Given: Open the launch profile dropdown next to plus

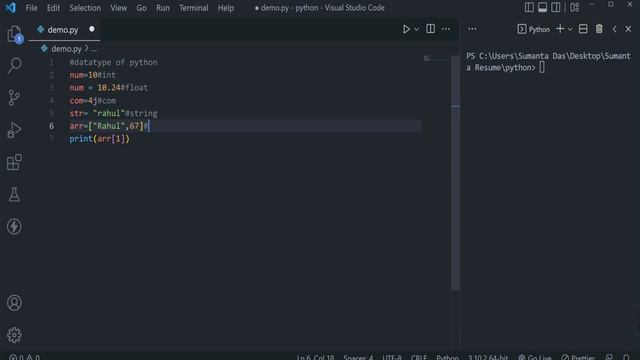Looking at the screenshot, I should tap(570, 29).
